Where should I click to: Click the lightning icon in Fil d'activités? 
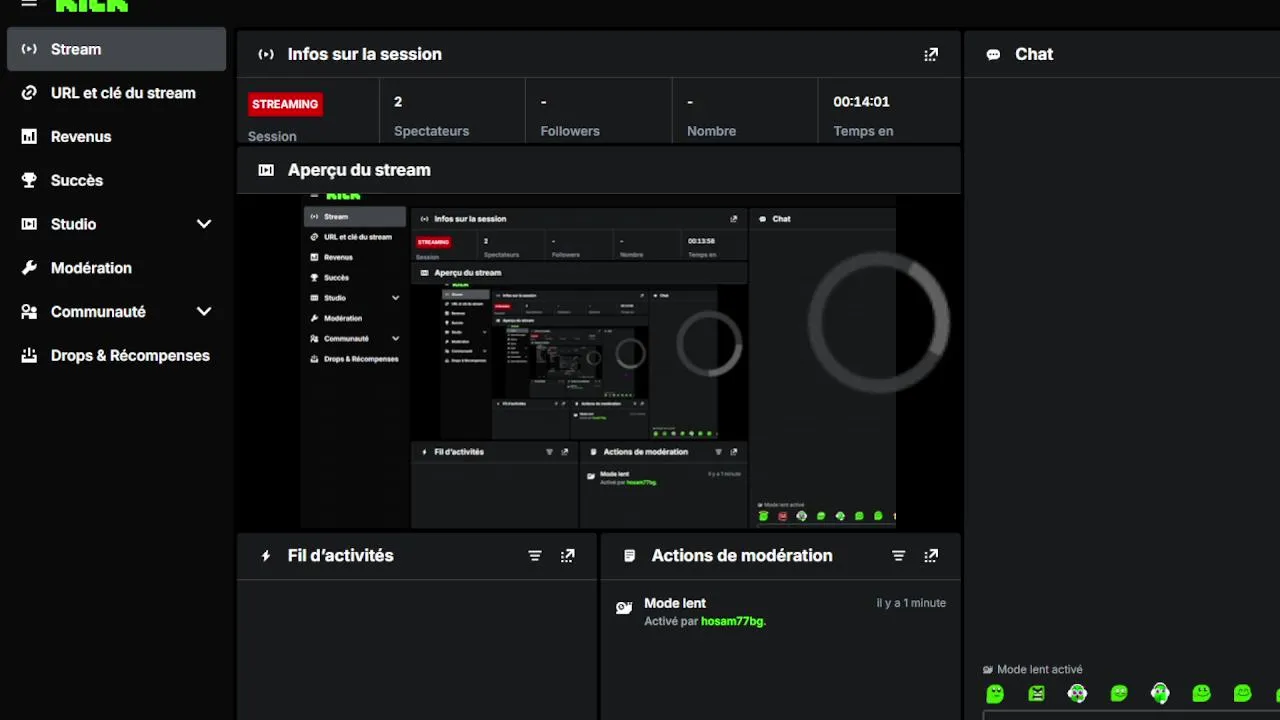[266, 556]
